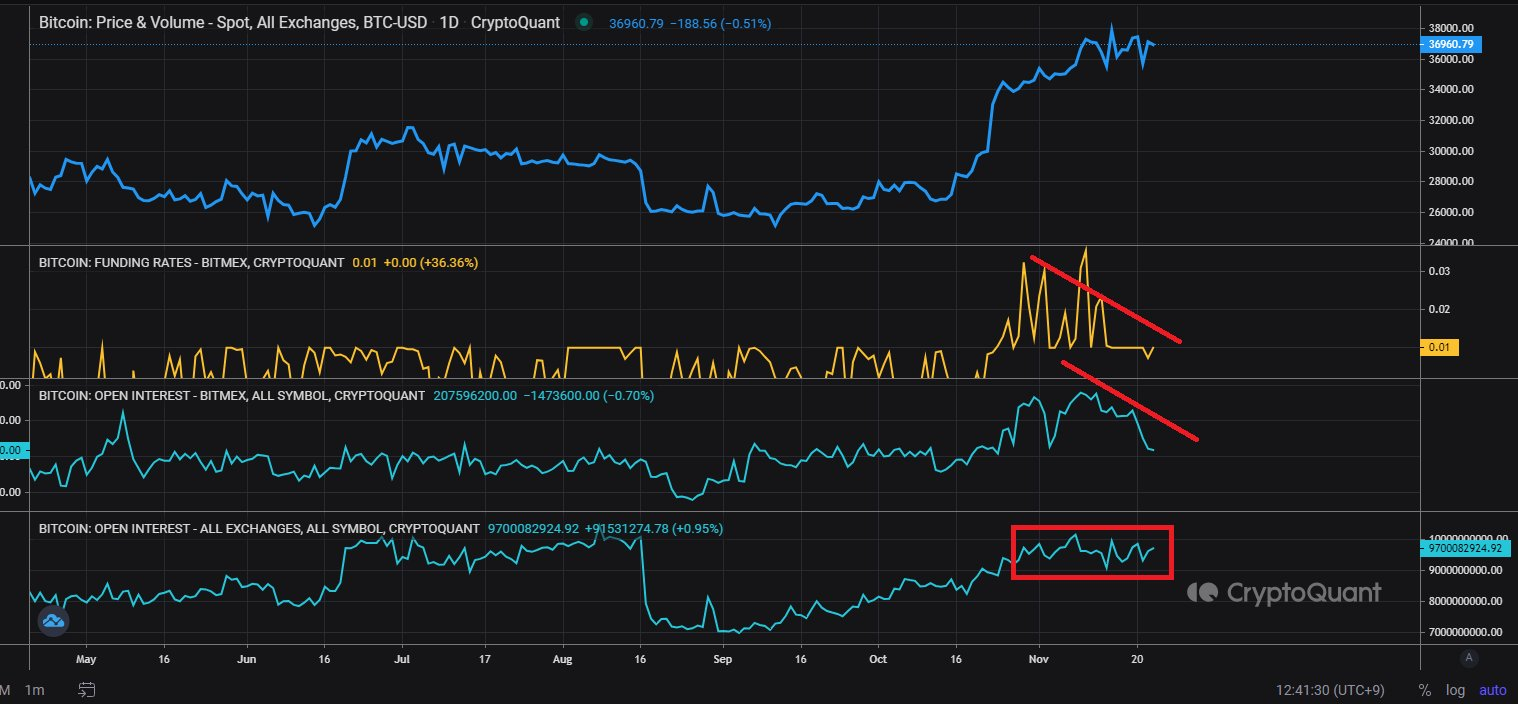
Task: Open the 1D timeframe selector
Action: 452,22
